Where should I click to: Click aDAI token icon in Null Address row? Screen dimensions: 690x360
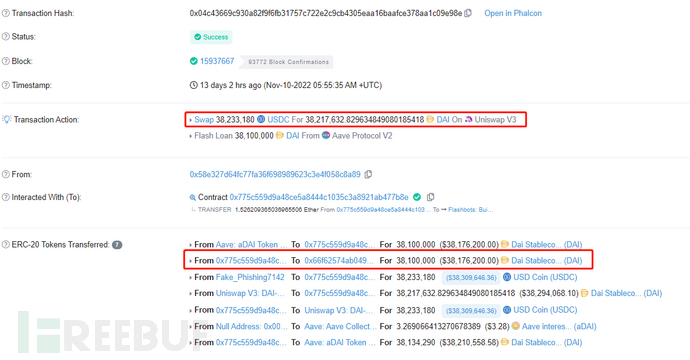(x=515, y=326)
